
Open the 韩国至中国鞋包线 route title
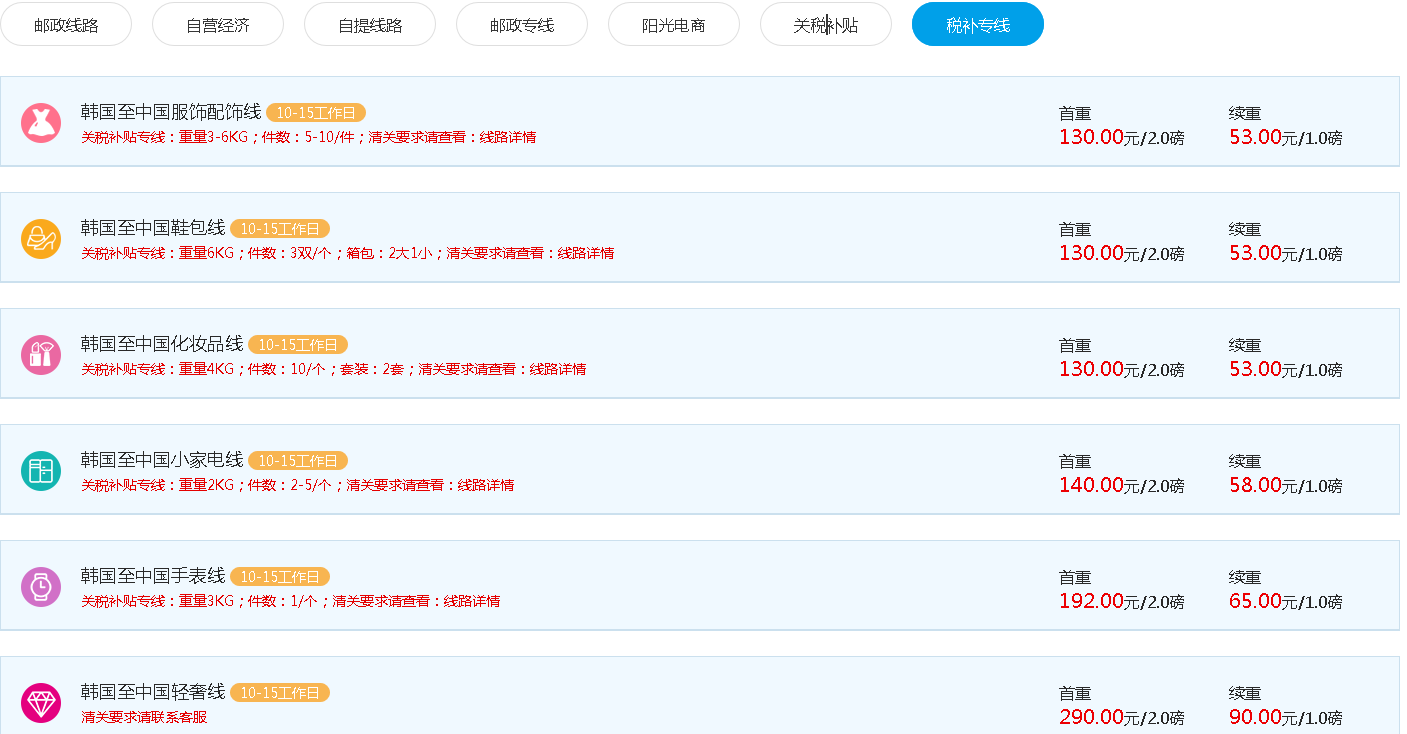(153, 228)
